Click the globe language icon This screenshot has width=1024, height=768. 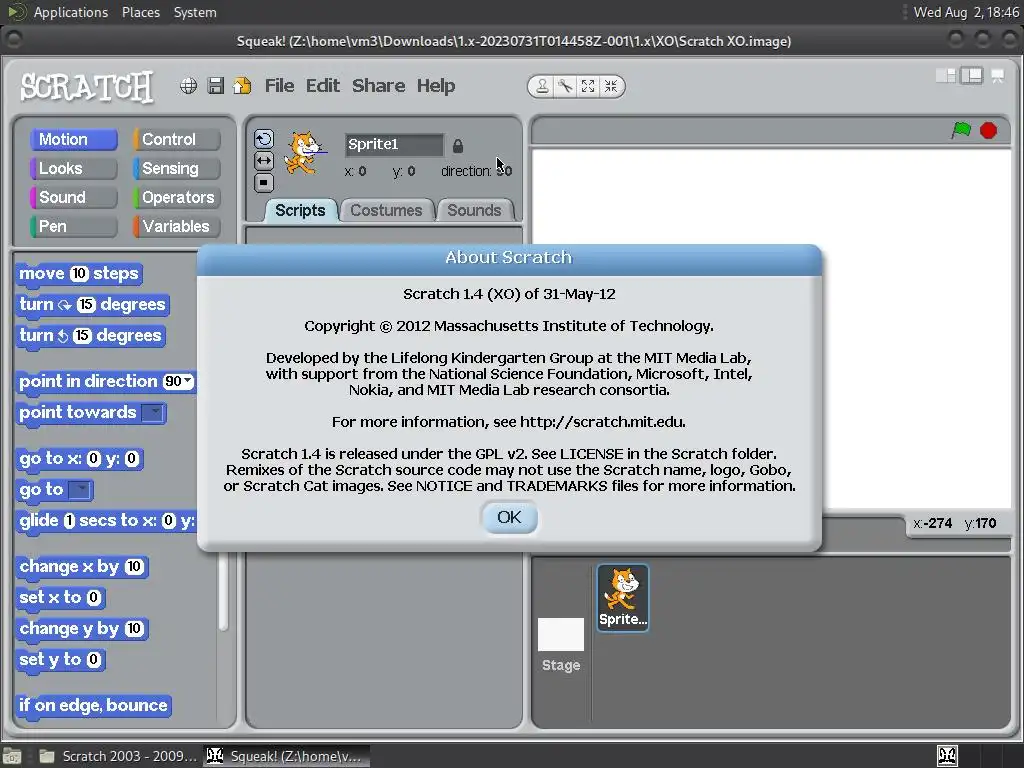[x=188, y=86]
